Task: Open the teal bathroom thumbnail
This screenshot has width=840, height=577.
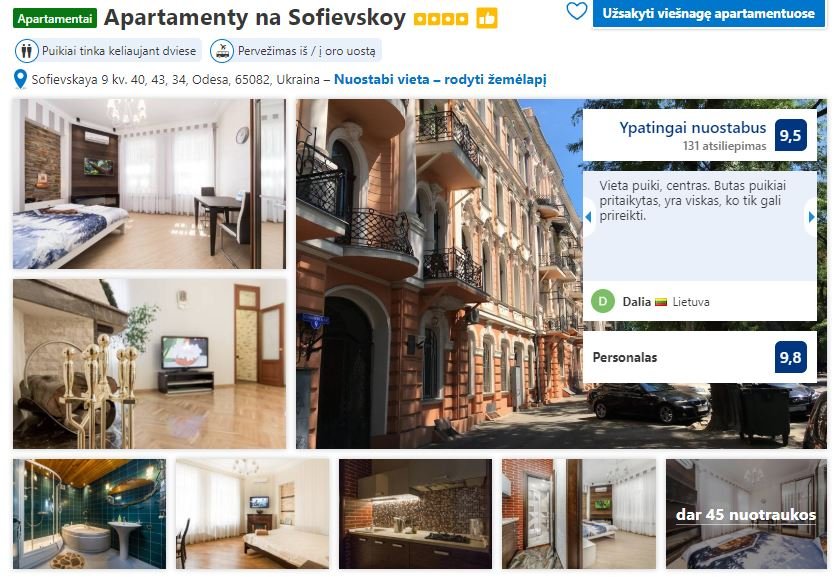Action: pos(89,514)
